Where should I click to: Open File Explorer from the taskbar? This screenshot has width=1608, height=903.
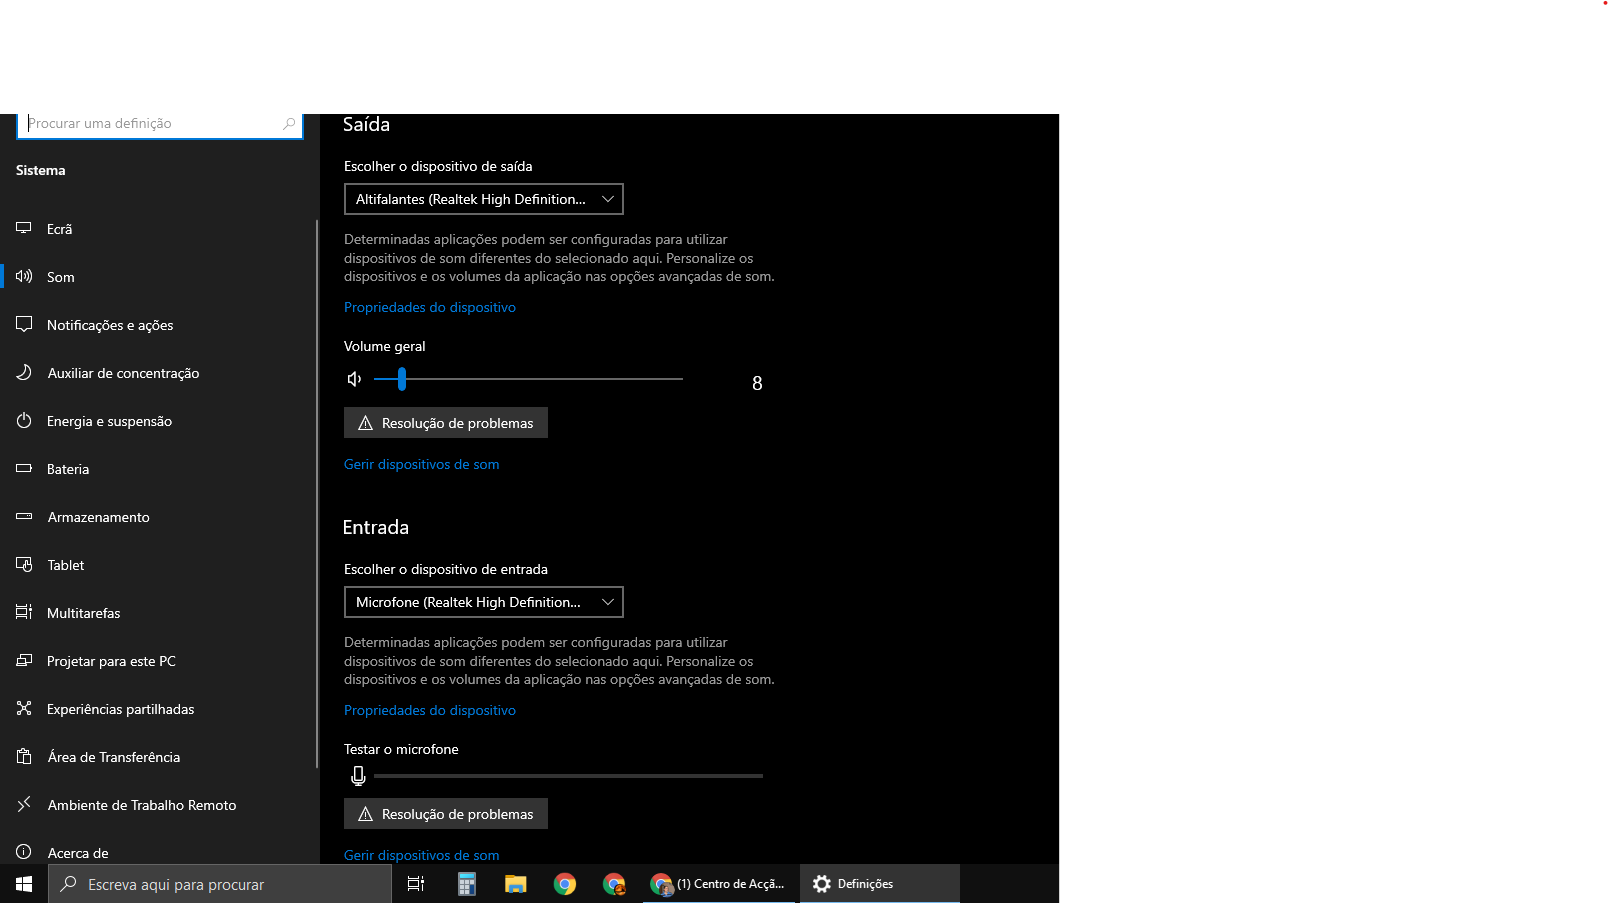(515, 884)
